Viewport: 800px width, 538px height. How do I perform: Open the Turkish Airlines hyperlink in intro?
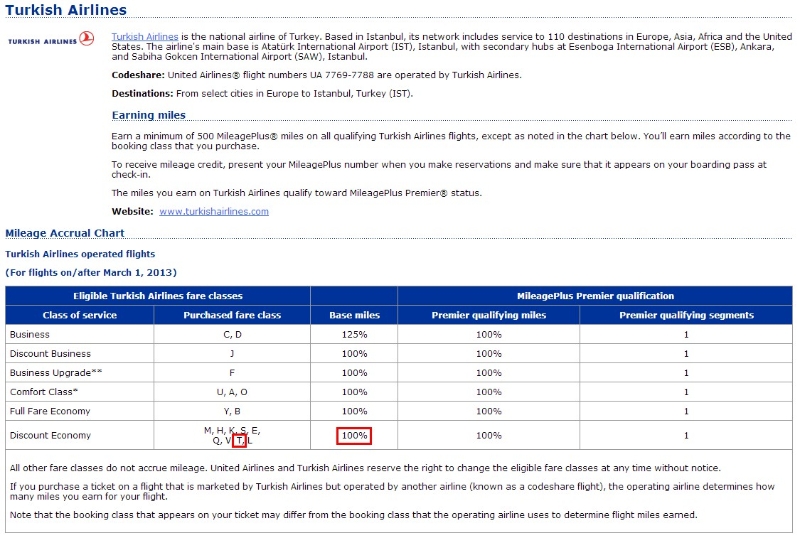145,37
